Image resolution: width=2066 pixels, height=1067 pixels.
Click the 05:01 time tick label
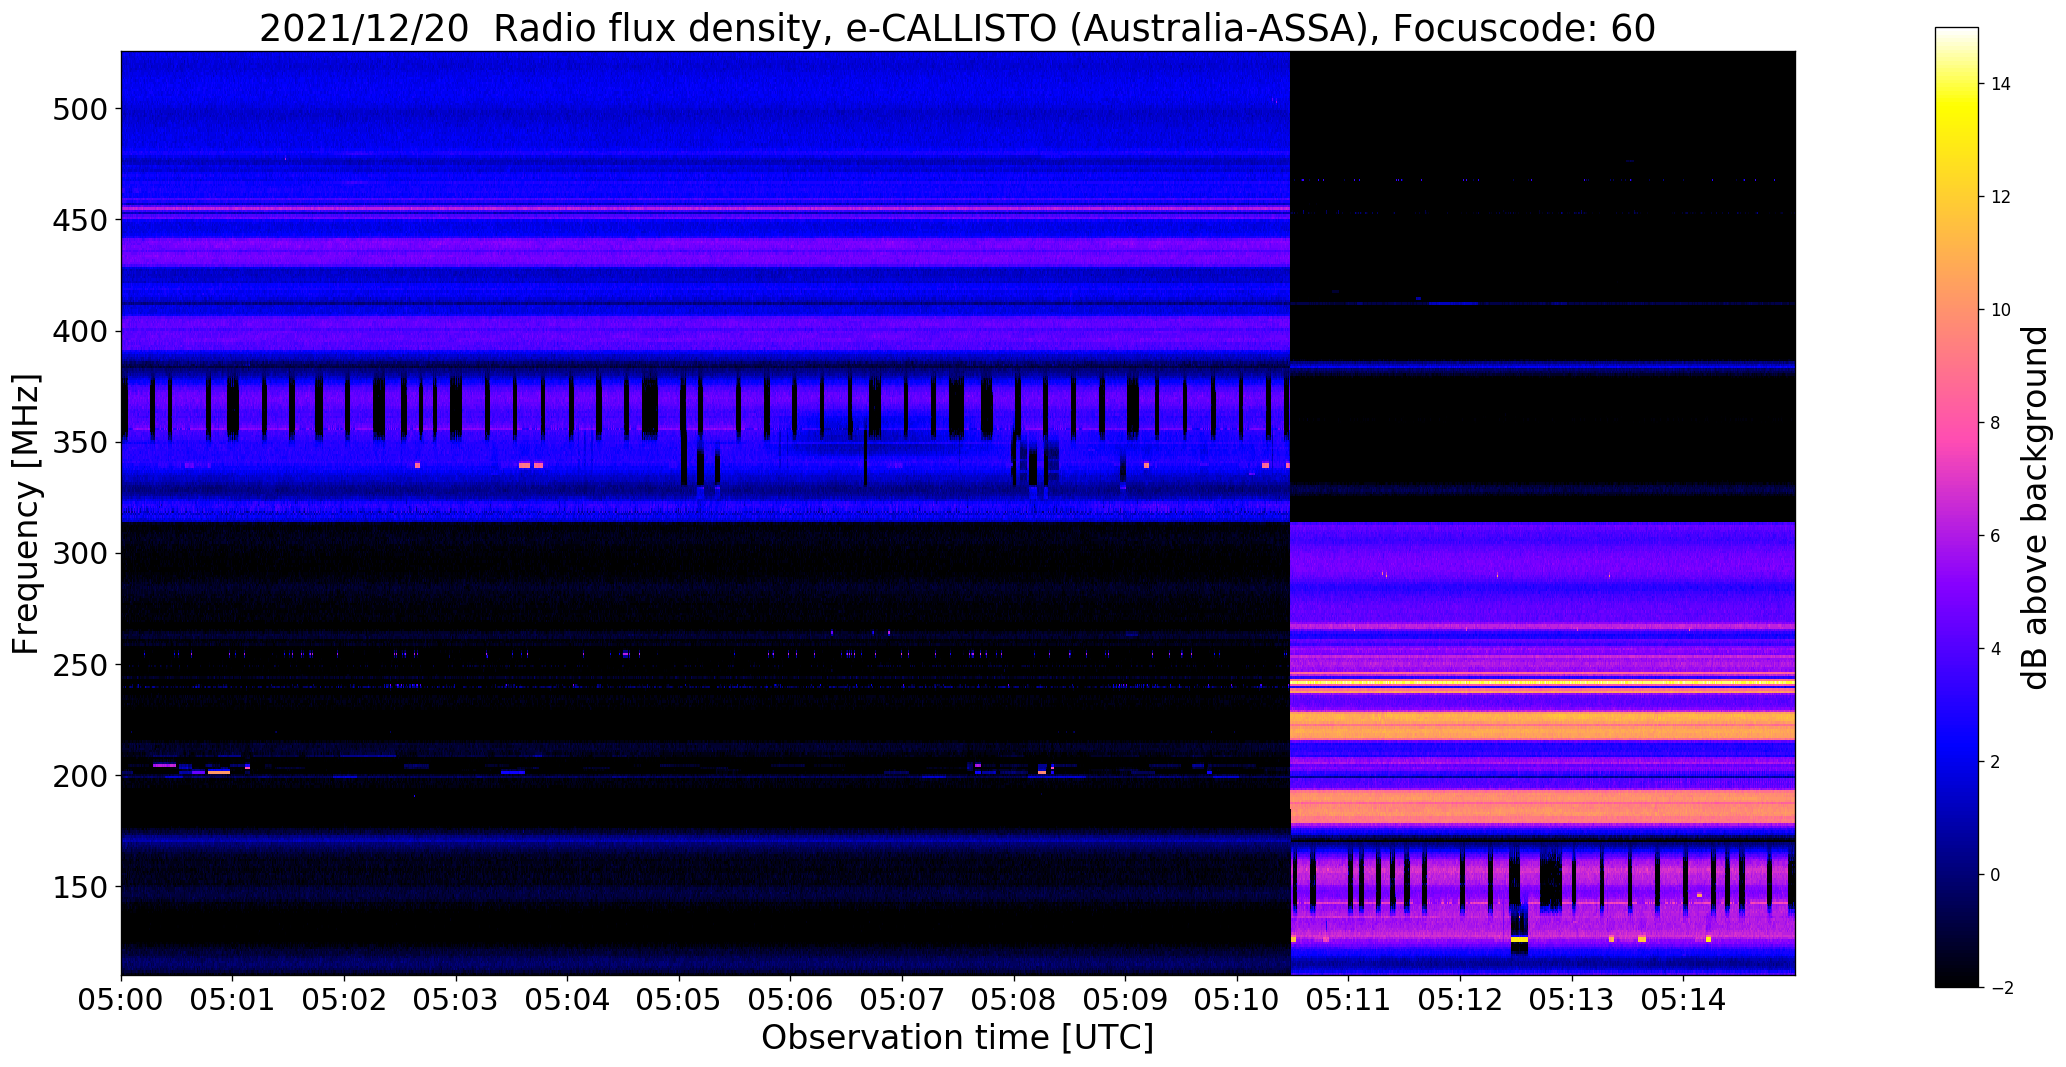point(233,1000)
